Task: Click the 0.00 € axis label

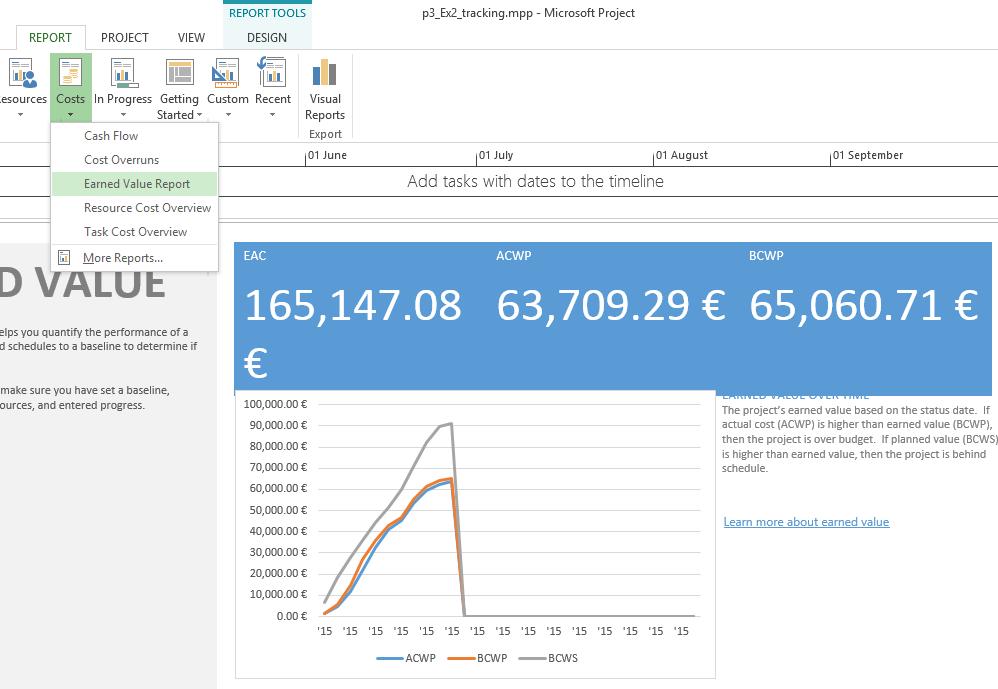Action: pos(292,616)
